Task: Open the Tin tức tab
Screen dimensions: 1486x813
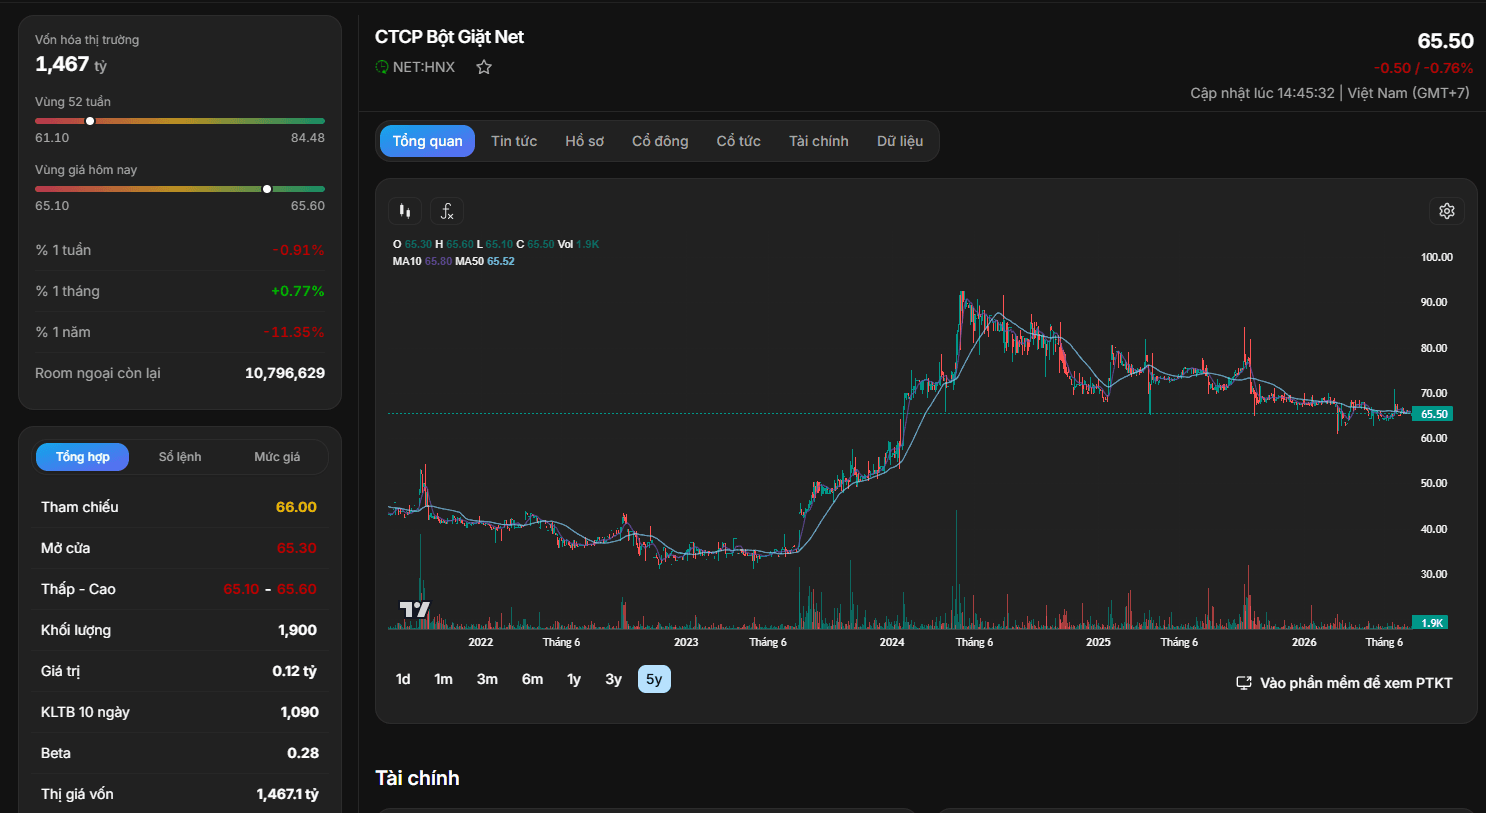Action: tap(514, 141)
